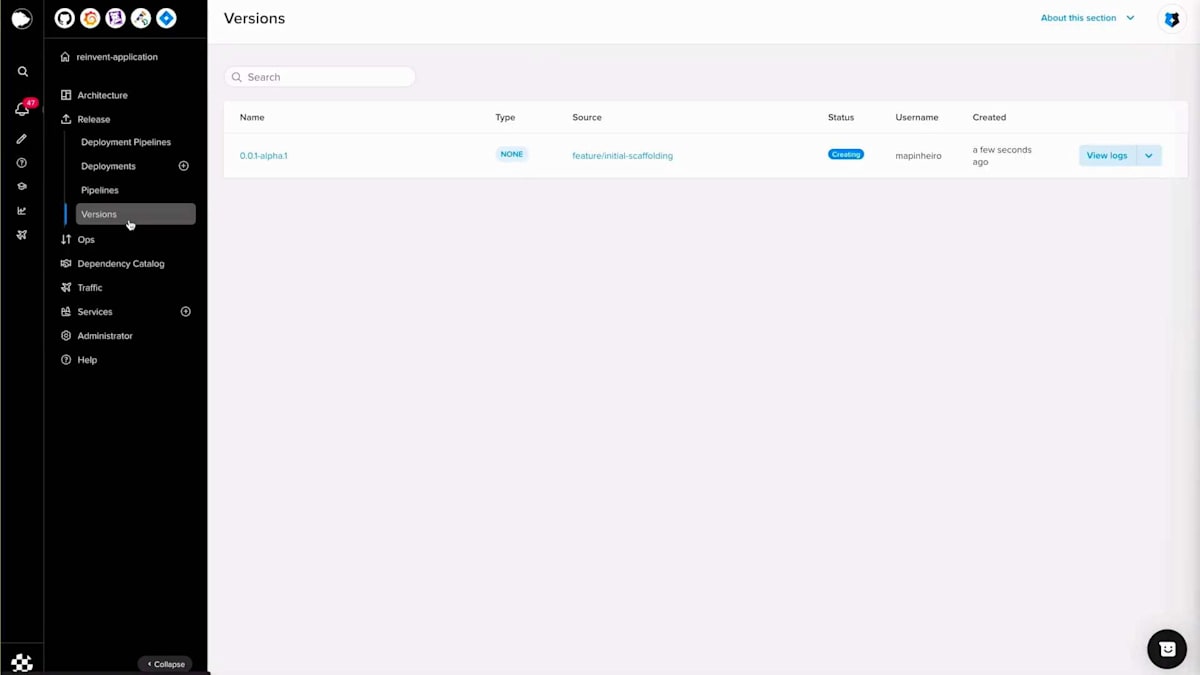
Task: Click the Search input field
Action: tap(320, 77)
